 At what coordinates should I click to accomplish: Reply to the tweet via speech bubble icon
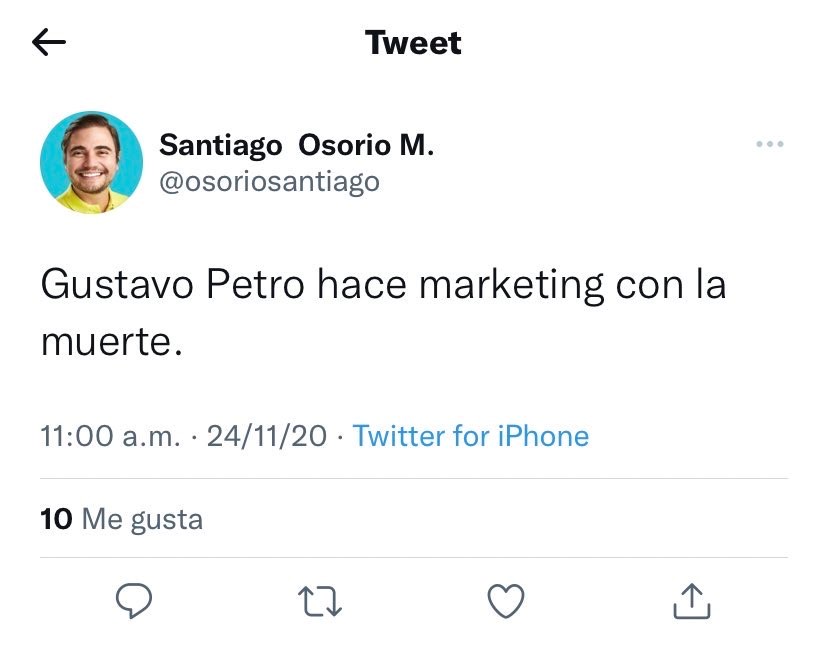tap(133, 600)
